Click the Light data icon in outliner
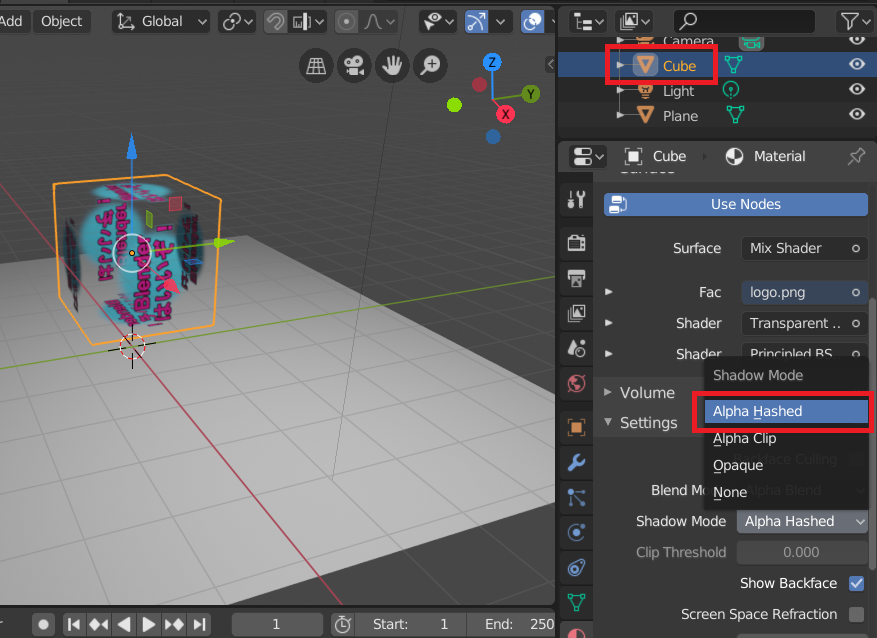Image resolution: width=877 pixels, height=638 pixels. click(731, 89)
